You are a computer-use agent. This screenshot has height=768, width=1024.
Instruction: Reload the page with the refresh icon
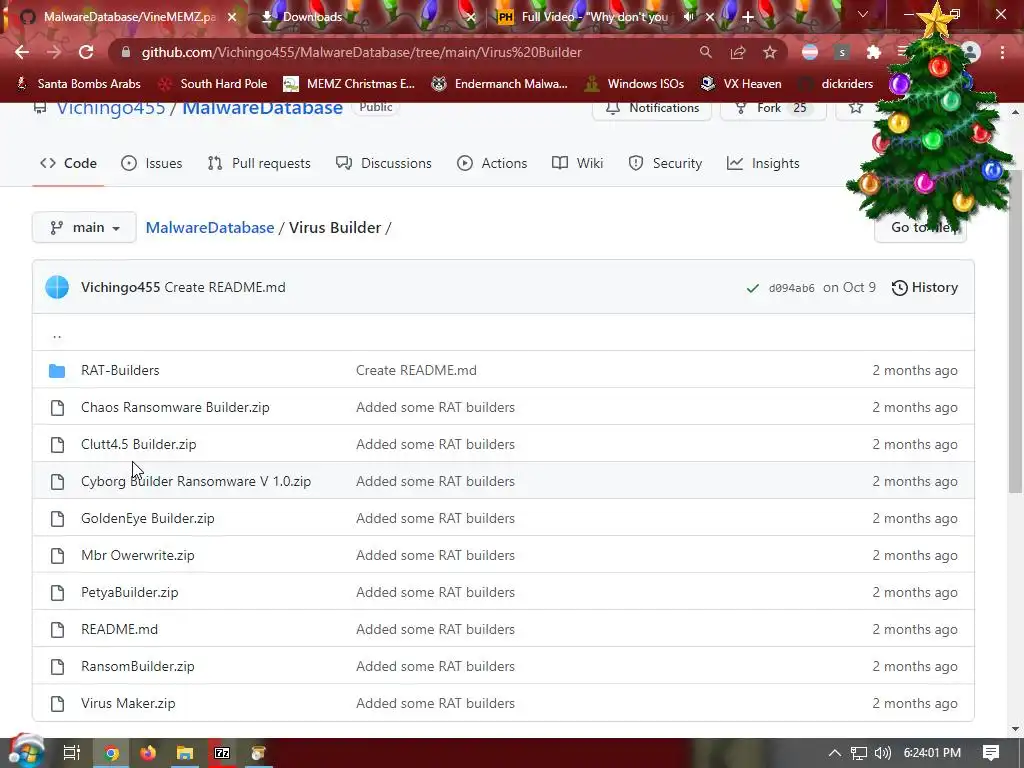(86, 52)
